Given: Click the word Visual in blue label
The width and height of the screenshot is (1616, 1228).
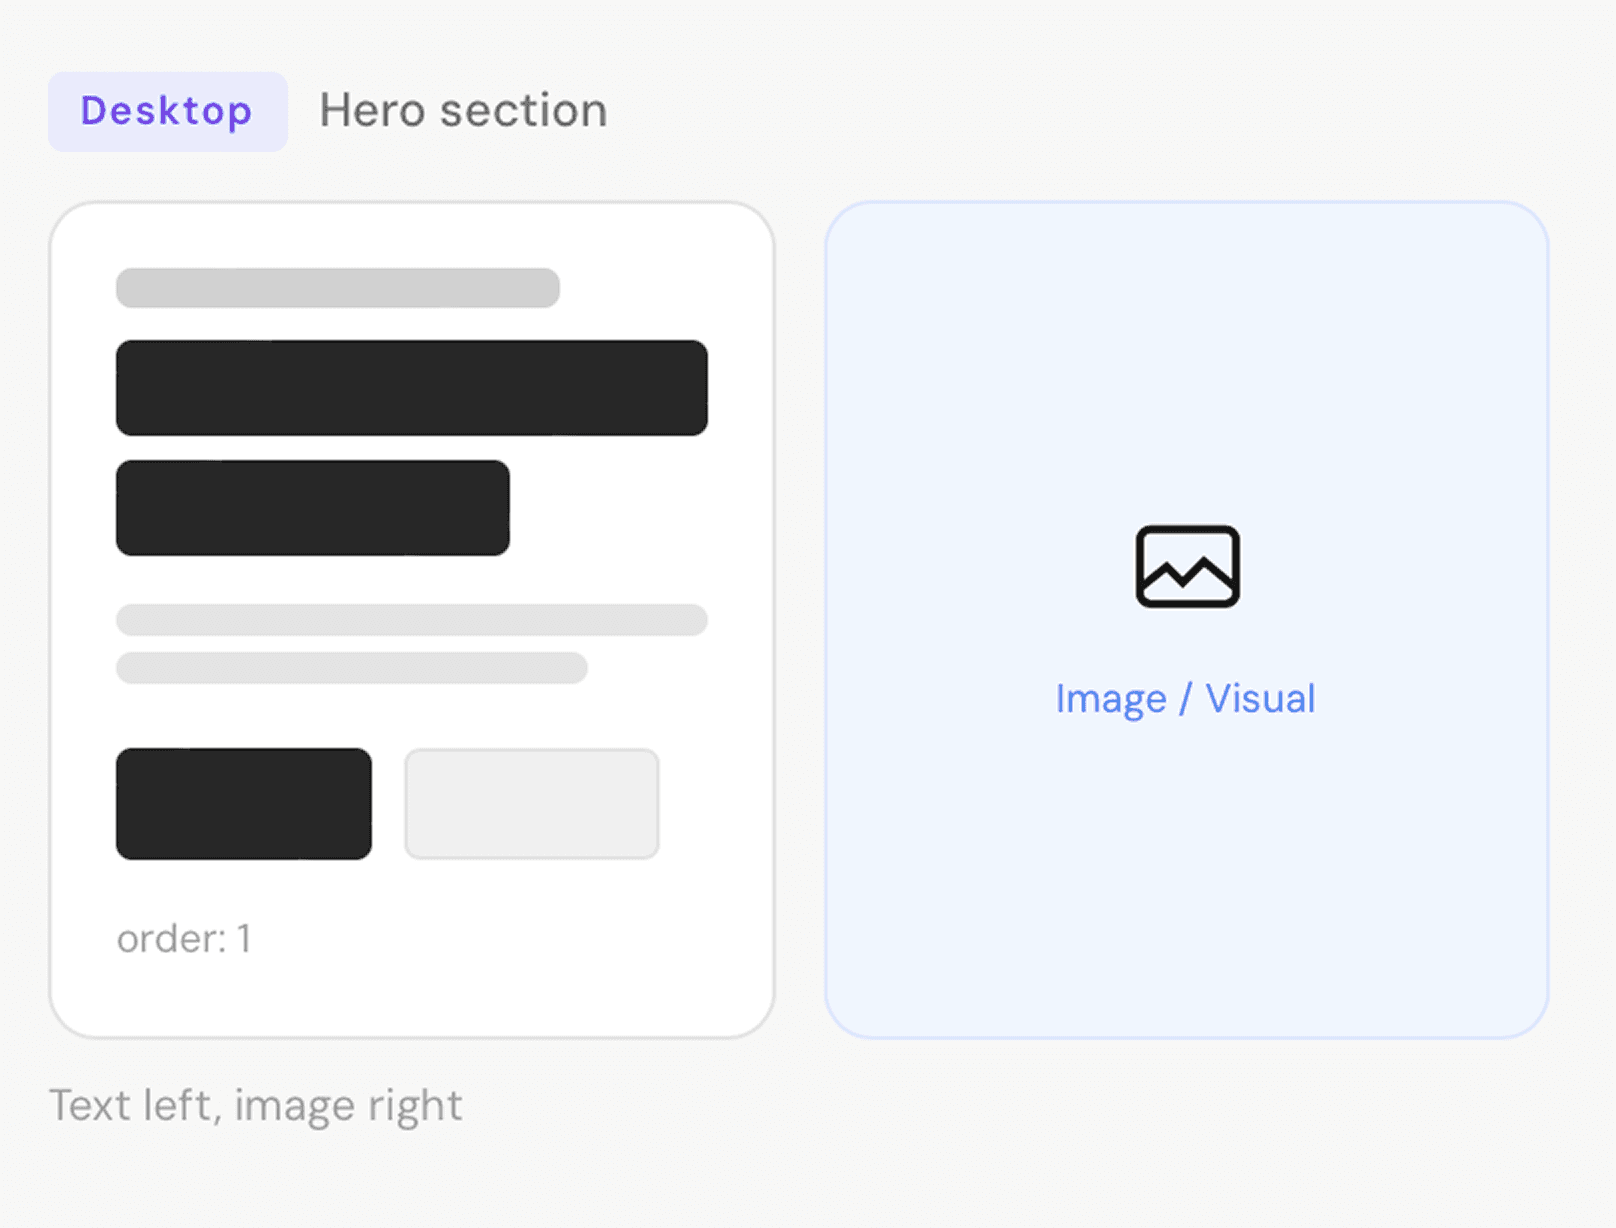Looking at the screenshot, I should [x=1260, y=698].
